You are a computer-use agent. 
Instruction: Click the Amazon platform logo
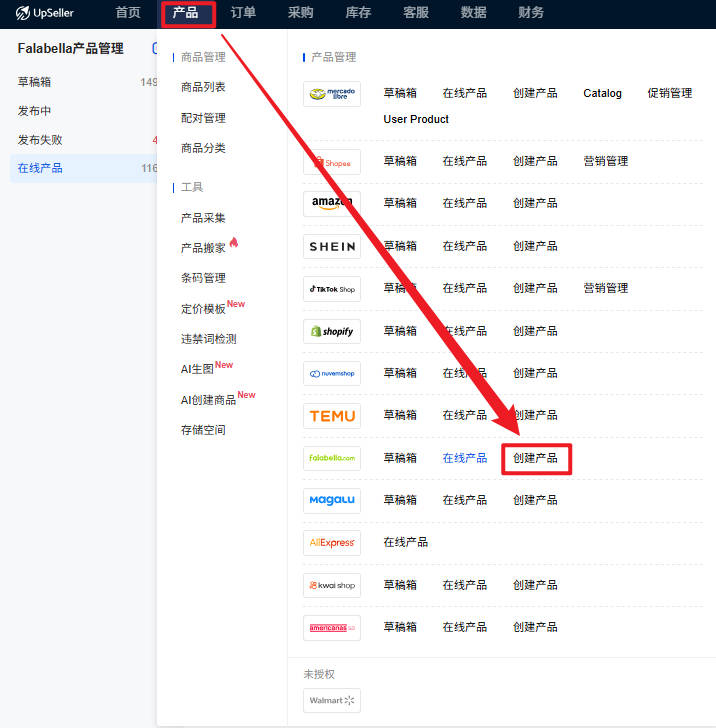click(332, 204)
